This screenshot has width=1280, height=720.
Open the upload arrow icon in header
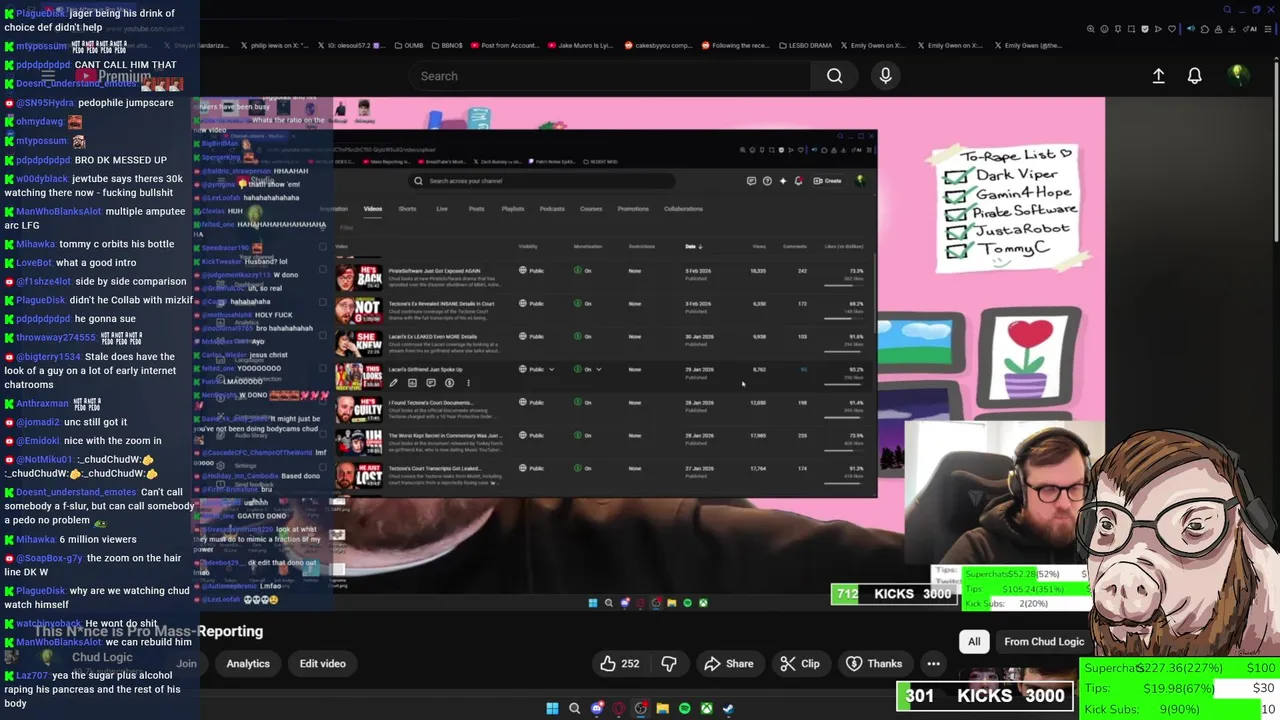[x=1158, y=76]
